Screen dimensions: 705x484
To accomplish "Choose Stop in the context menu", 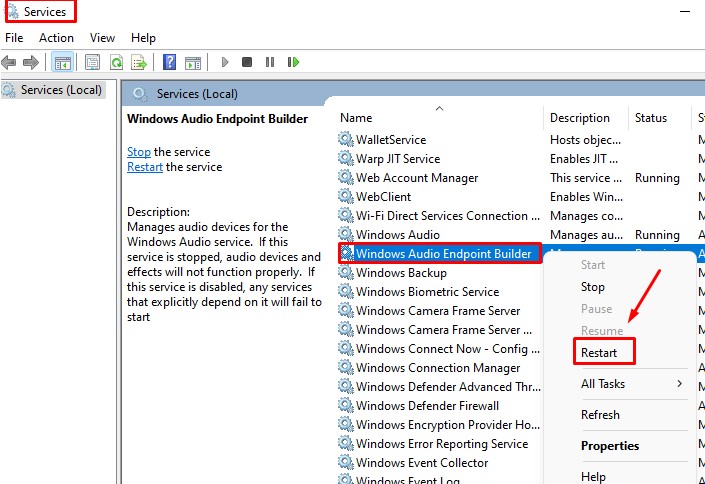I will point(593,287).
